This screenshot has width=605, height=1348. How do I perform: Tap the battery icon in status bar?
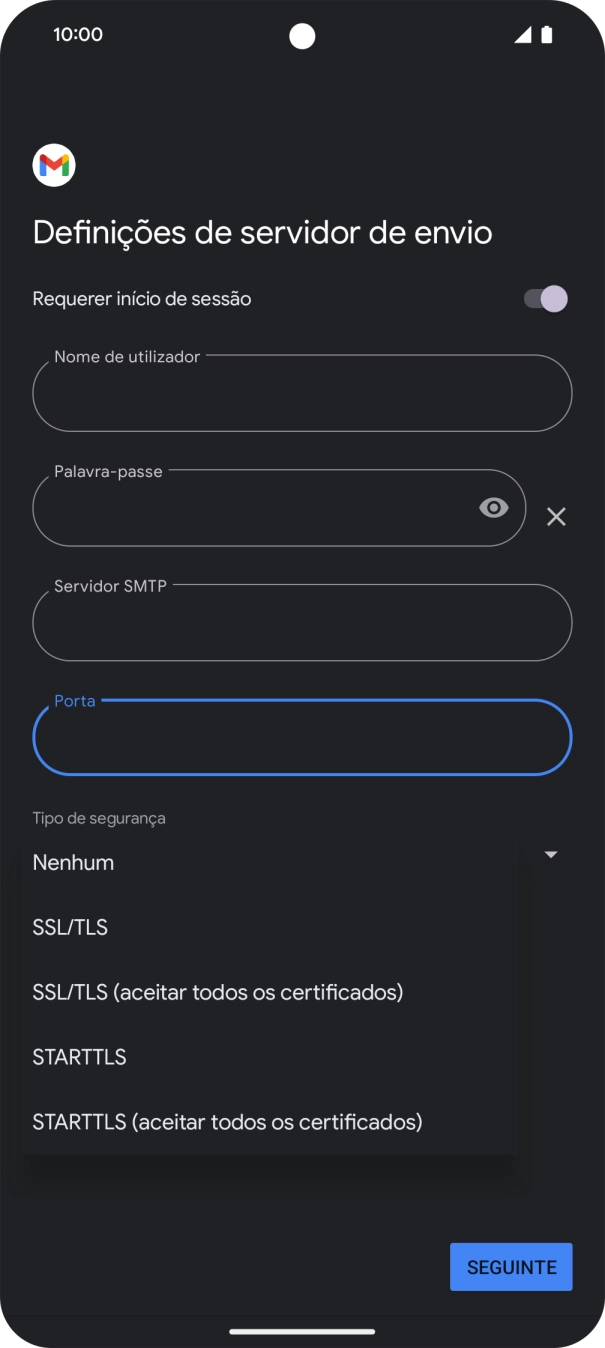click(547, 35)
